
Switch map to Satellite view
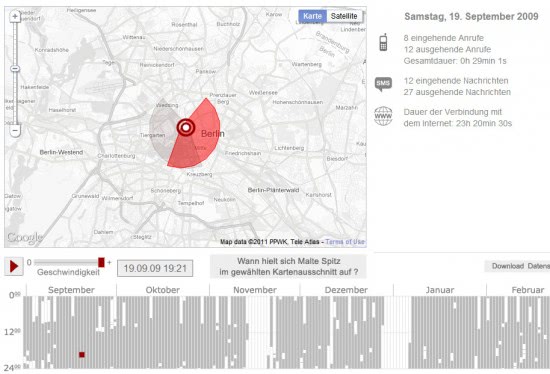pyautogui.click(x=344, y=16)
